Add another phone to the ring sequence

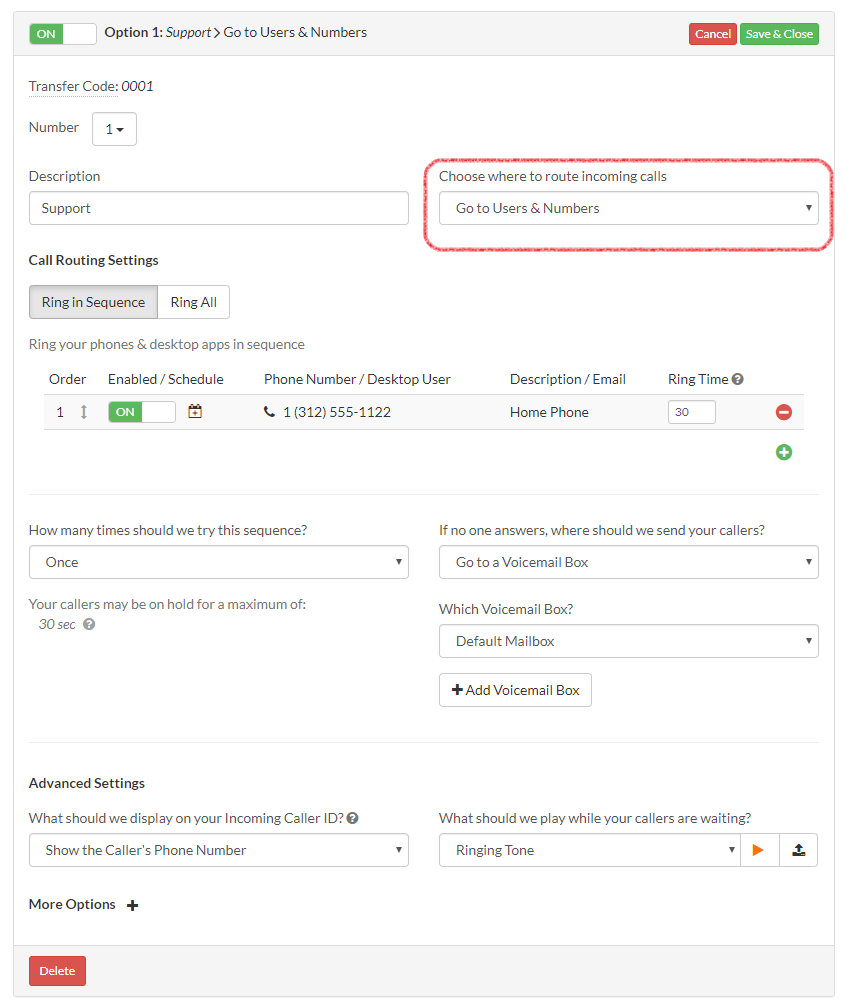[784, 452]
